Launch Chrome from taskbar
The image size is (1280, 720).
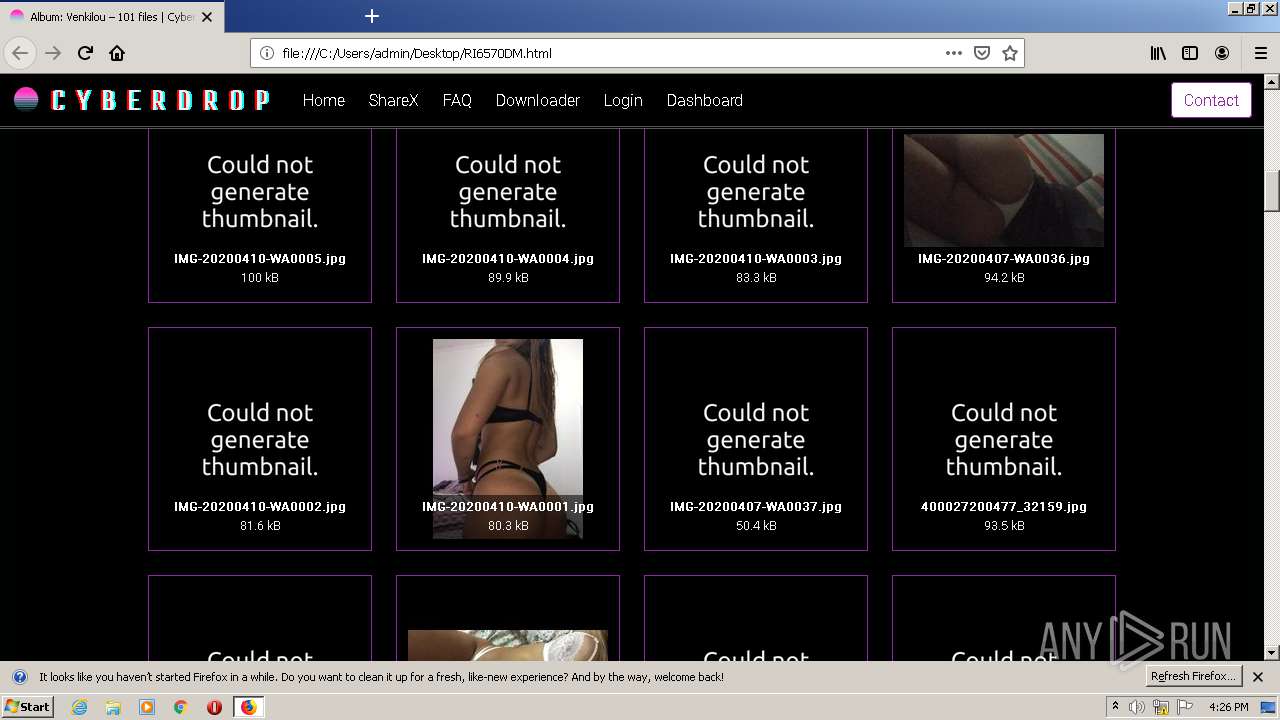tap(180, 707)
